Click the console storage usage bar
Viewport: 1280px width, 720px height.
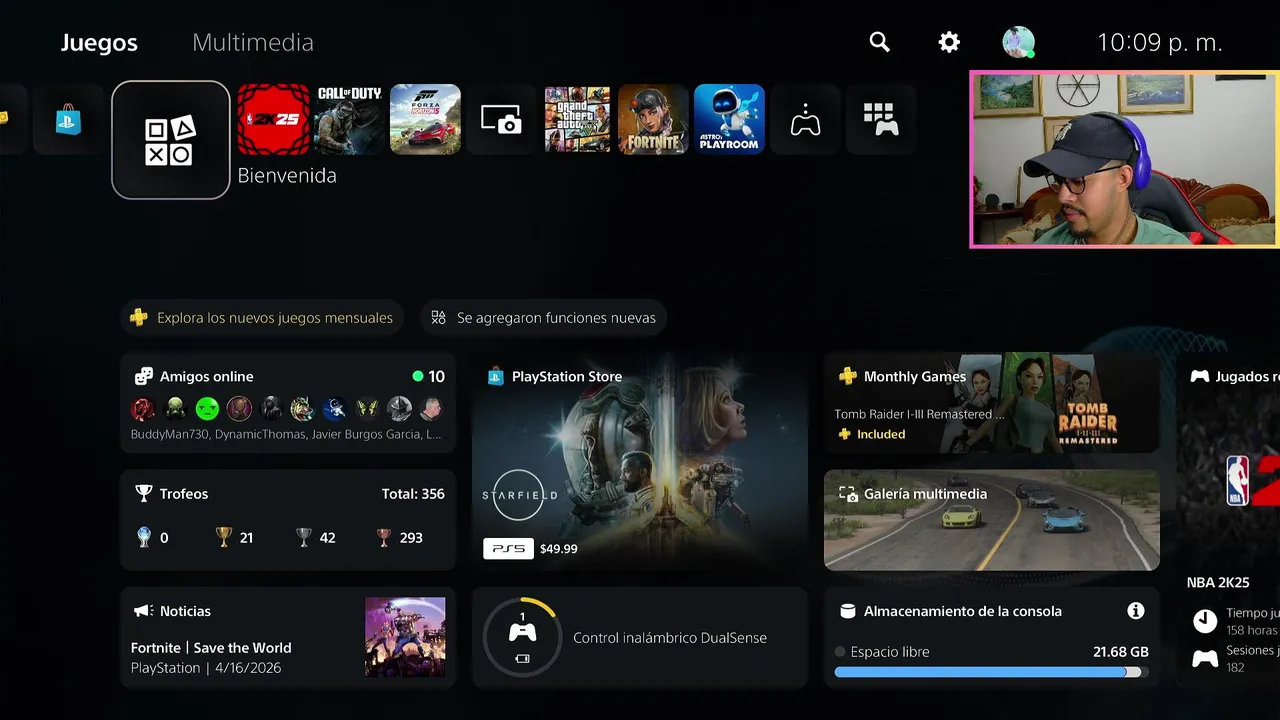click(991, 673)
